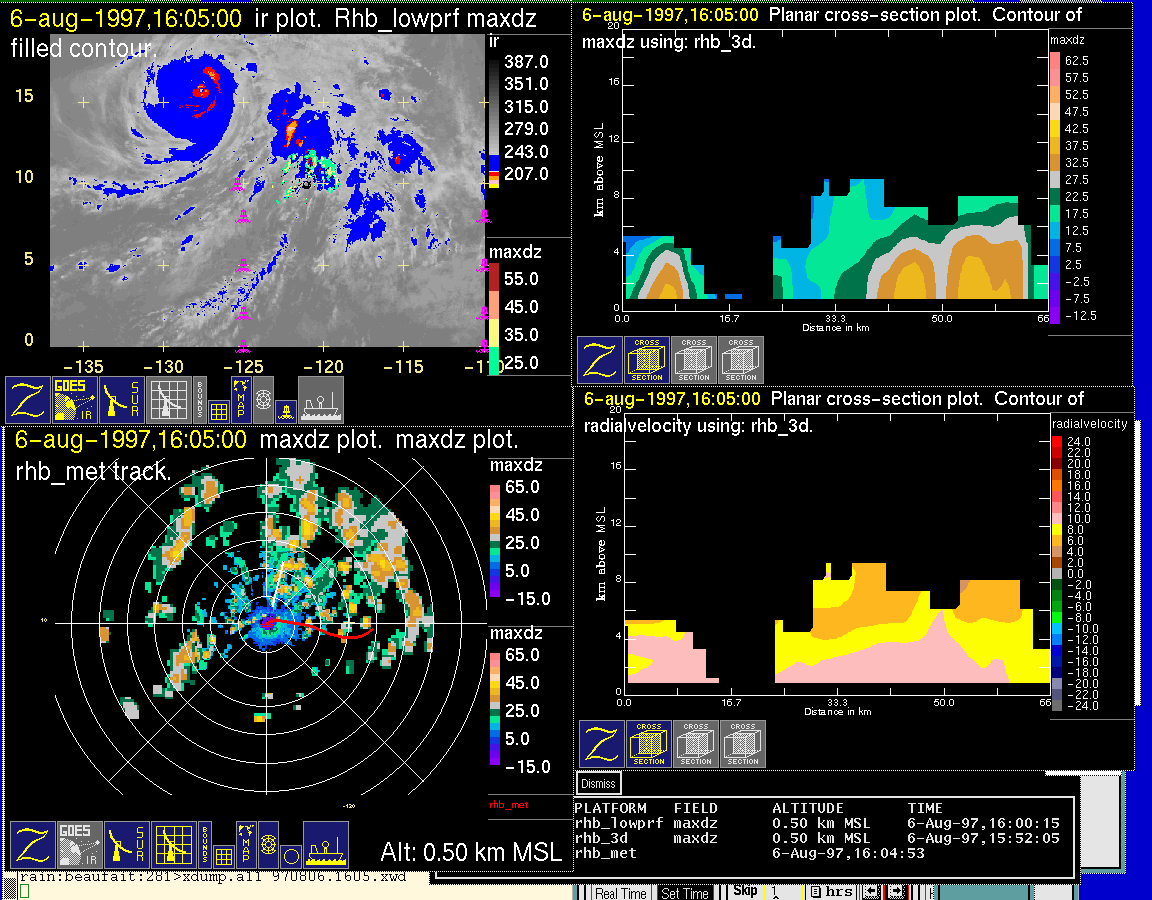Click the Real Time button

click(x=620, y=893)
